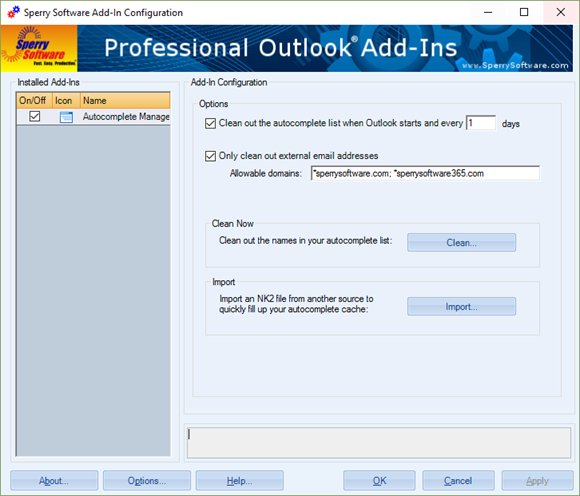
Task: Click the Apply button
Action: coord(537,480)
